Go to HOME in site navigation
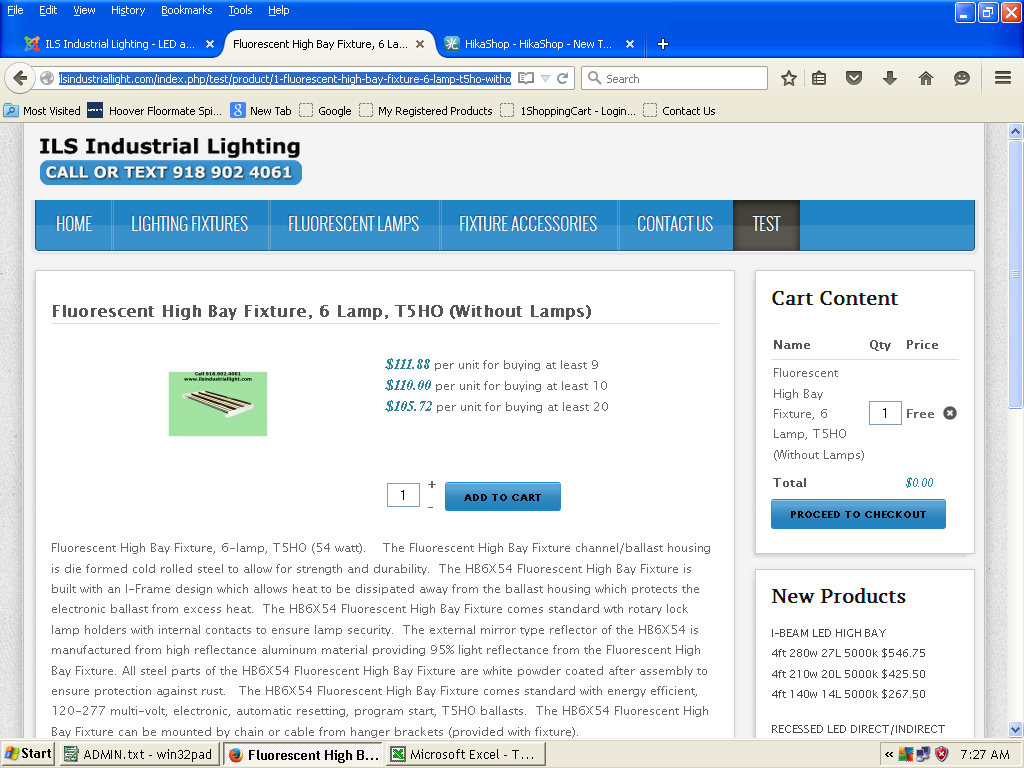The height and width of the screenshot is (768, 1024). point(74,225)
